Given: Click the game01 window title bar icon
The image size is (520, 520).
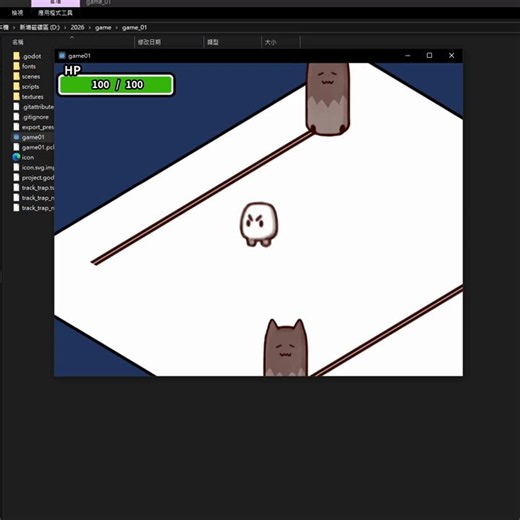Looking at the screenshot, I should coord(62,56).
